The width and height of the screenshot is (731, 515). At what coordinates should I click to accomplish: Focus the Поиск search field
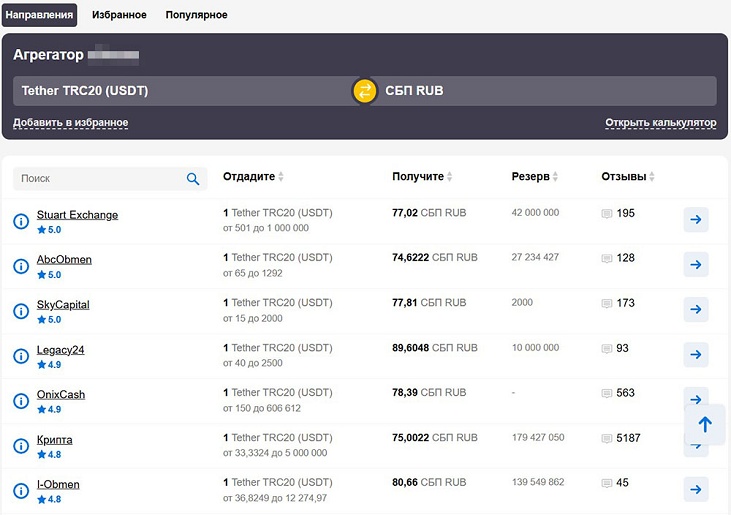[x=110, y=179]
